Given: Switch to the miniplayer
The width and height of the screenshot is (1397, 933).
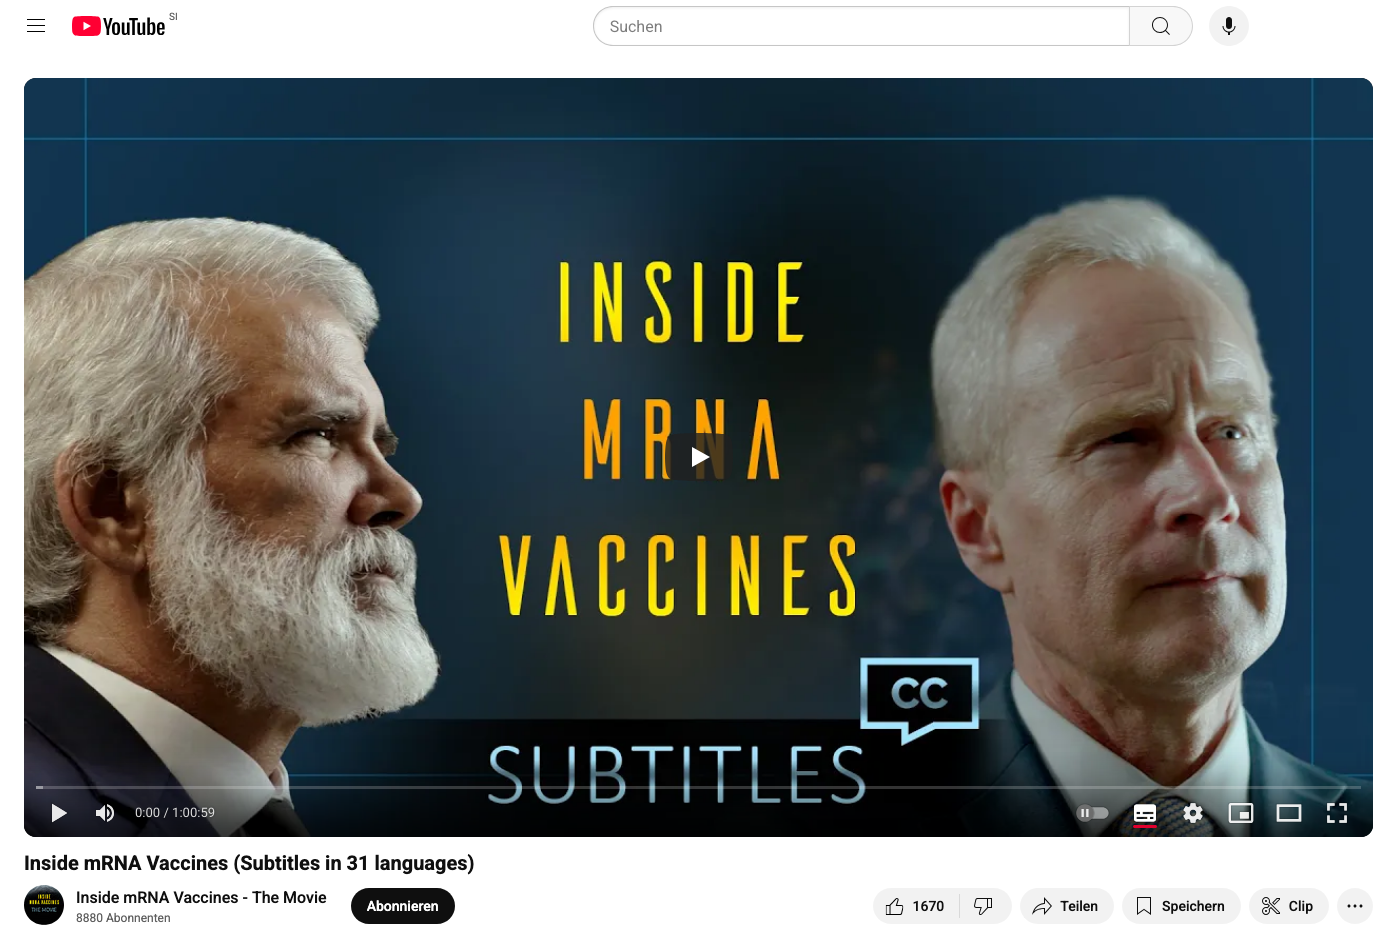Looking at the screenshot, I should [1241, 813].
